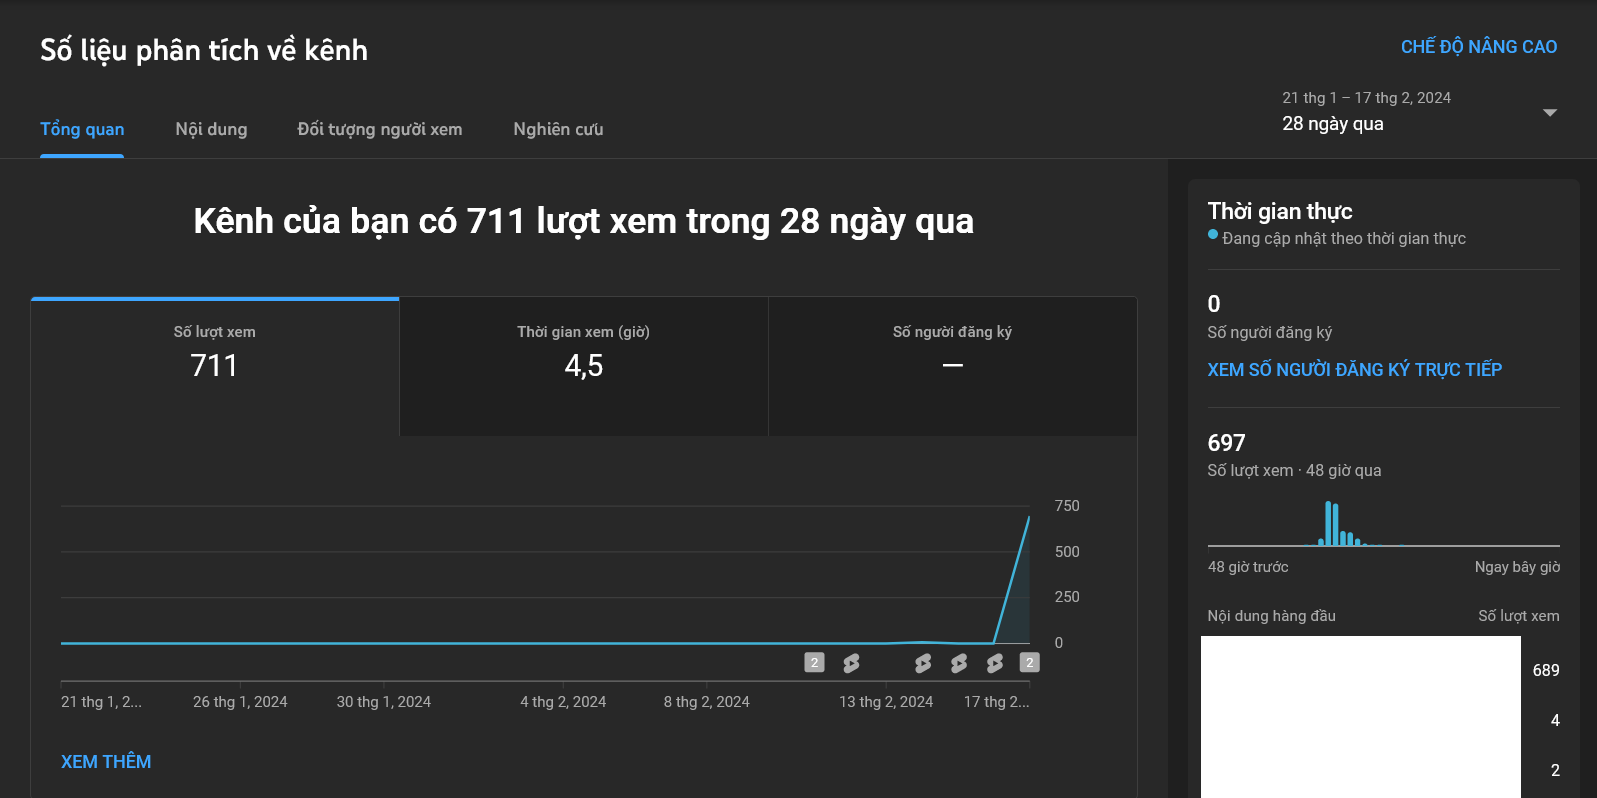The height and width of the screenshot is (798, 1597).
Task: Click the page title "Số liệu phân tích về kênh"
Action: pos(204,50)
